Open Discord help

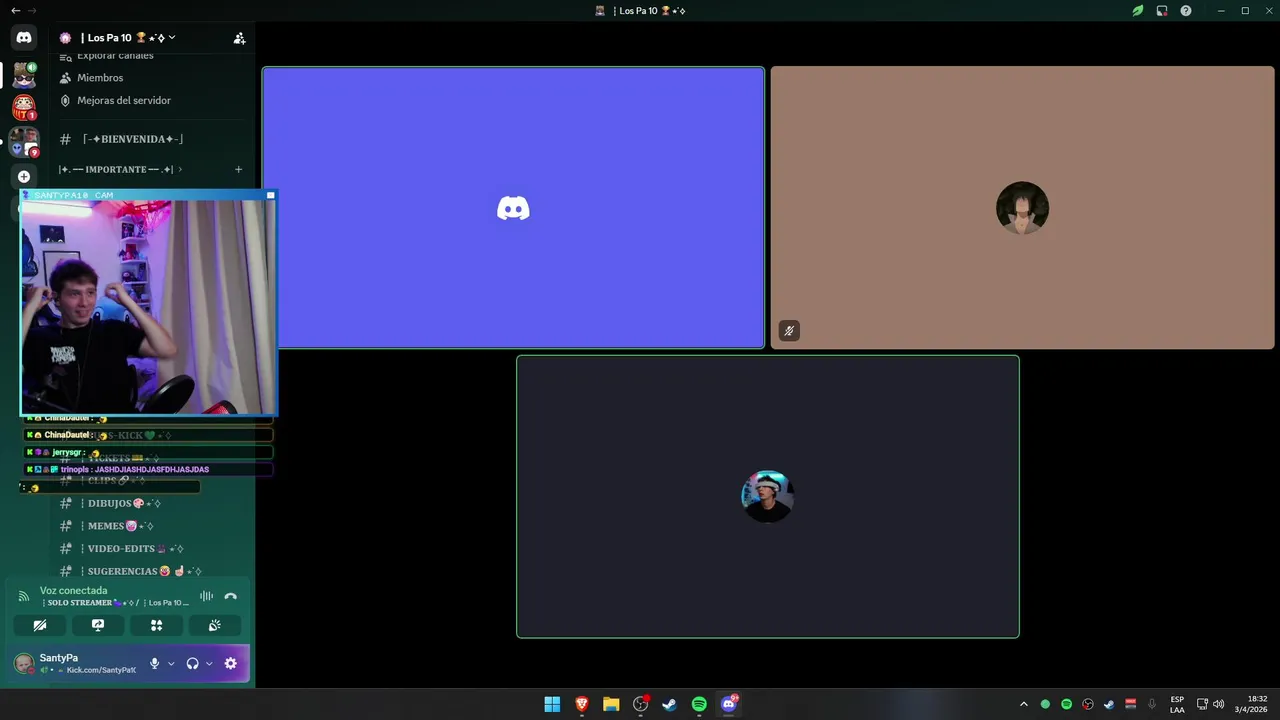[x=1186, y=11]
